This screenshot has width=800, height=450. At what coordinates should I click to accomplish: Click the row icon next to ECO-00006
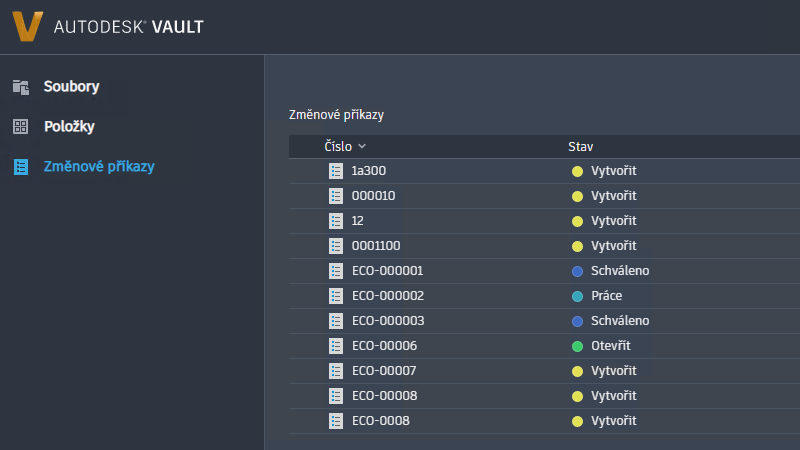click(x=336, y=346)
